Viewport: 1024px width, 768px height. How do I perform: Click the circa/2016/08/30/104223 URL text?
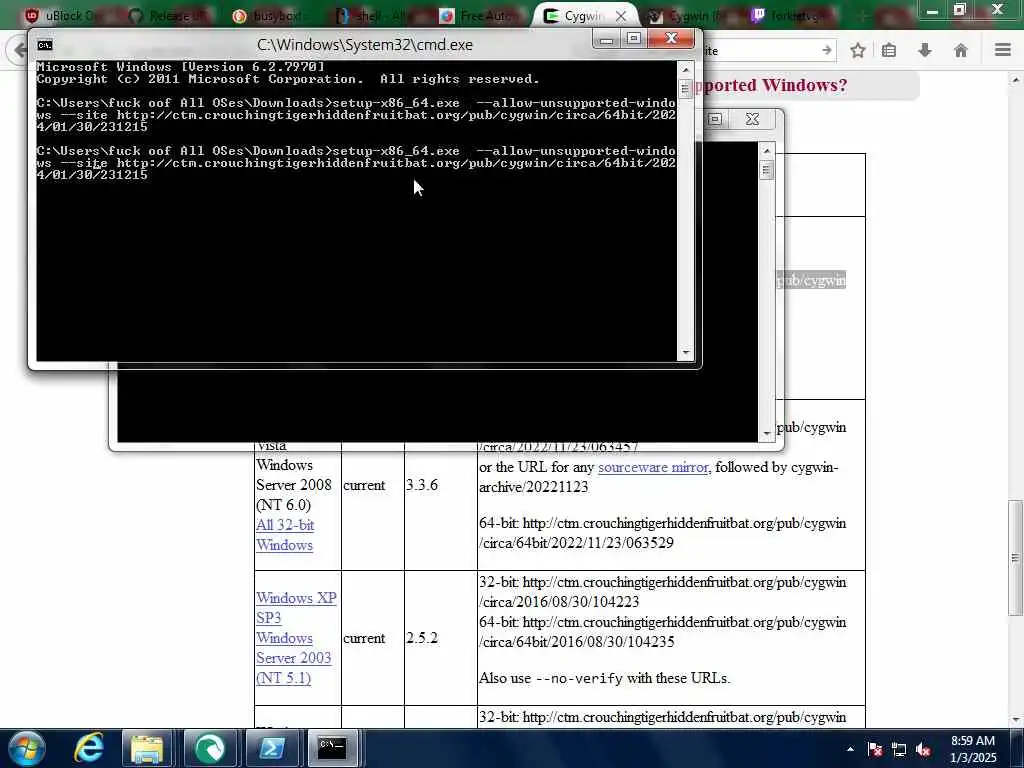(x=559, y=601)
